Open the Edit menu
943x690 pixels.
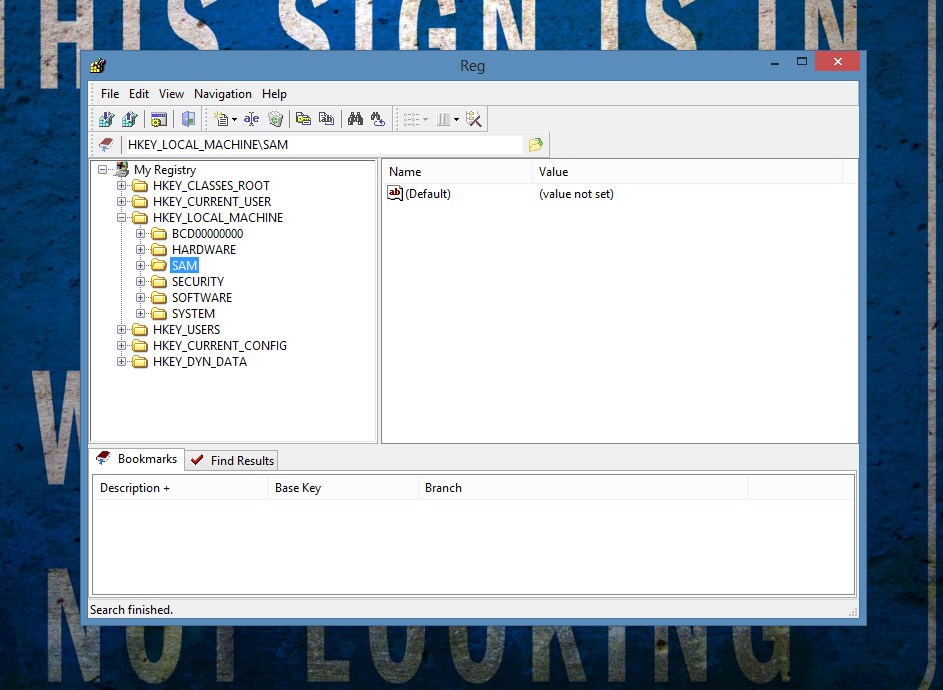[x=139, y=94]
